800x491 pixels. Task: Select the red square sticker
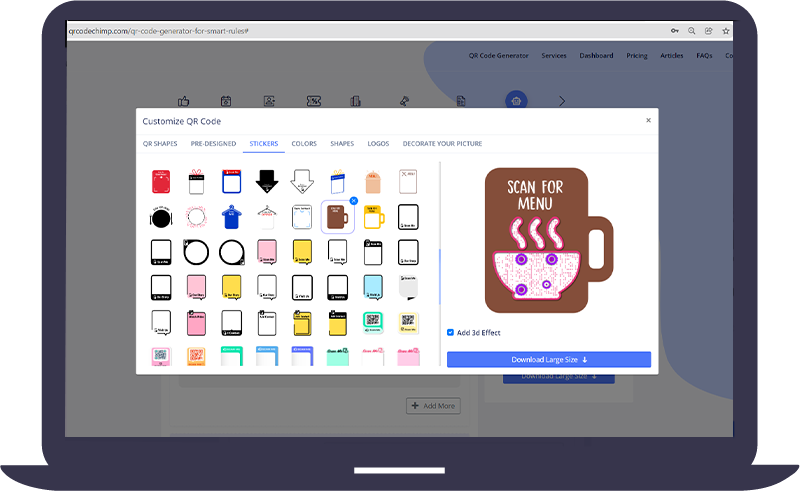point(161,182)
